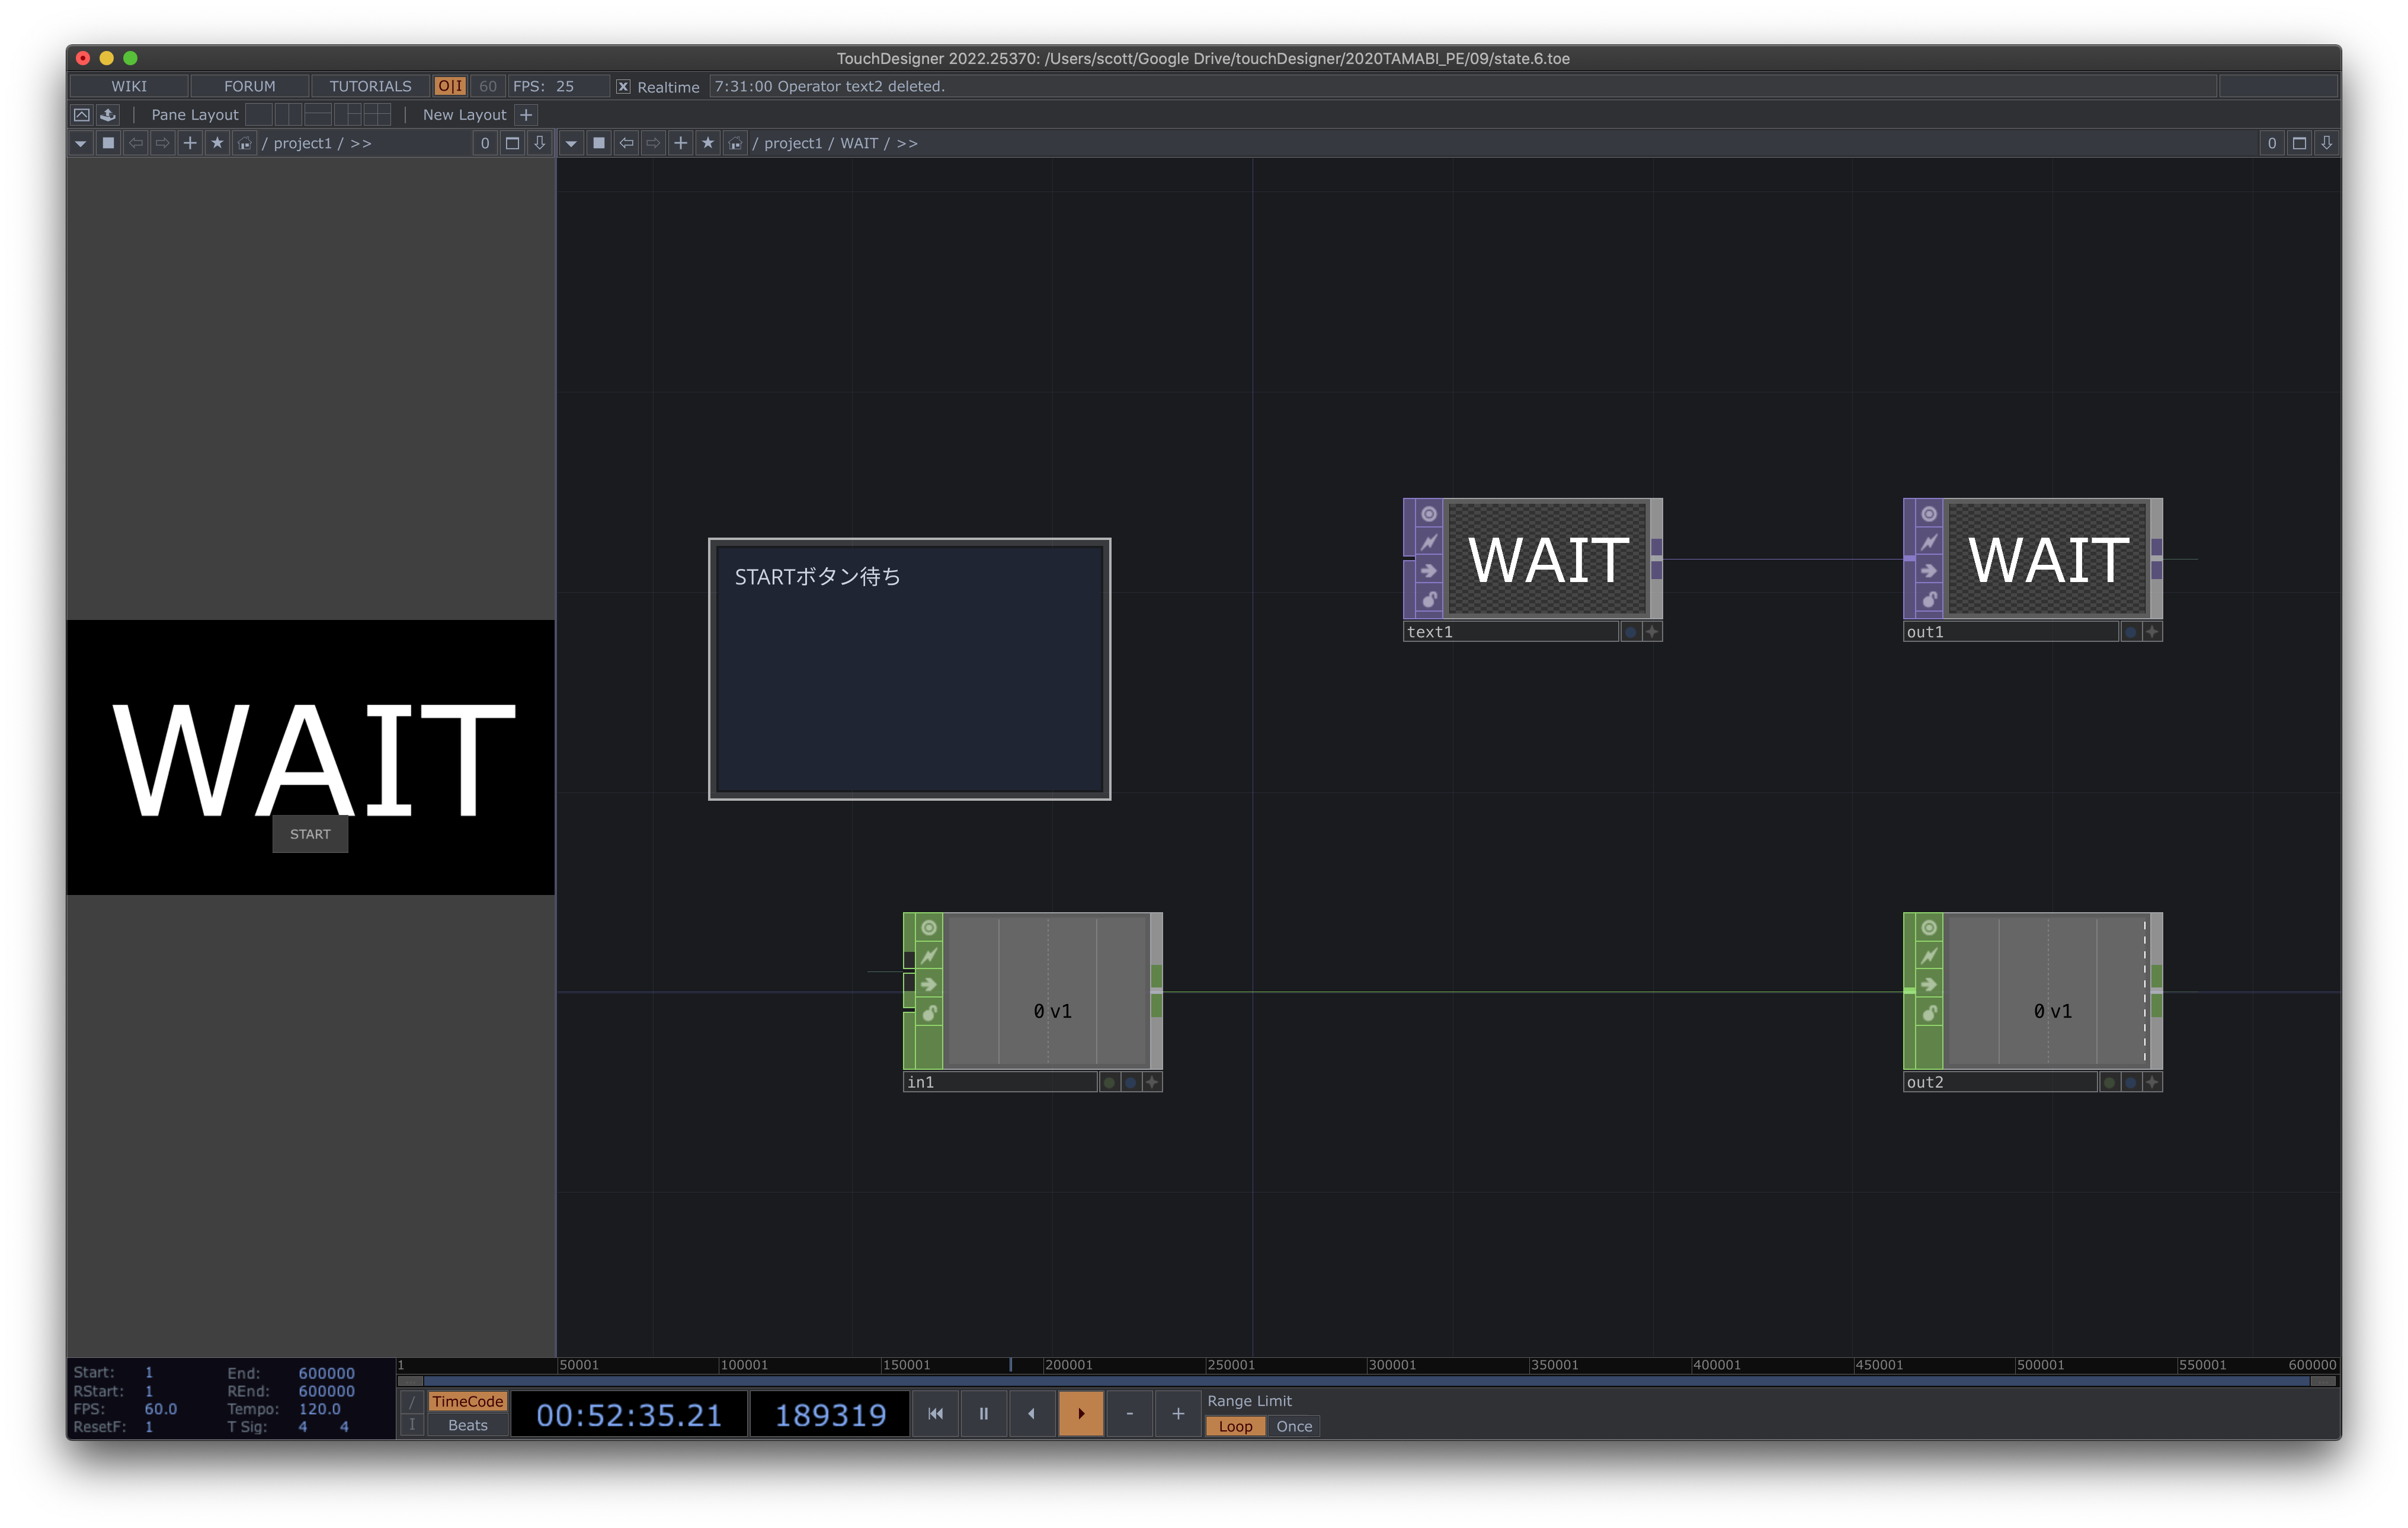Screen dimensions: 2408x1528
Task: Click perform mode icon in toolbar
Action: (x=82, y=115)
